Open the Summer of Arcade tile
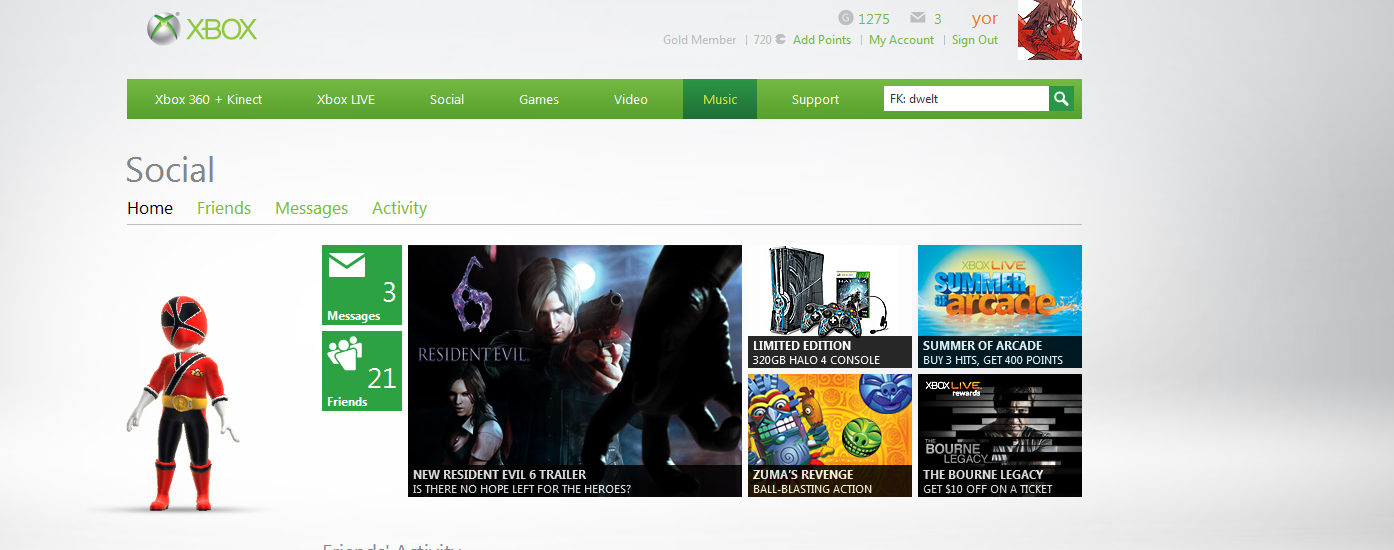Image resolution: width=1394 pixels, height=550 pixels. click(x=1000, y=306)
